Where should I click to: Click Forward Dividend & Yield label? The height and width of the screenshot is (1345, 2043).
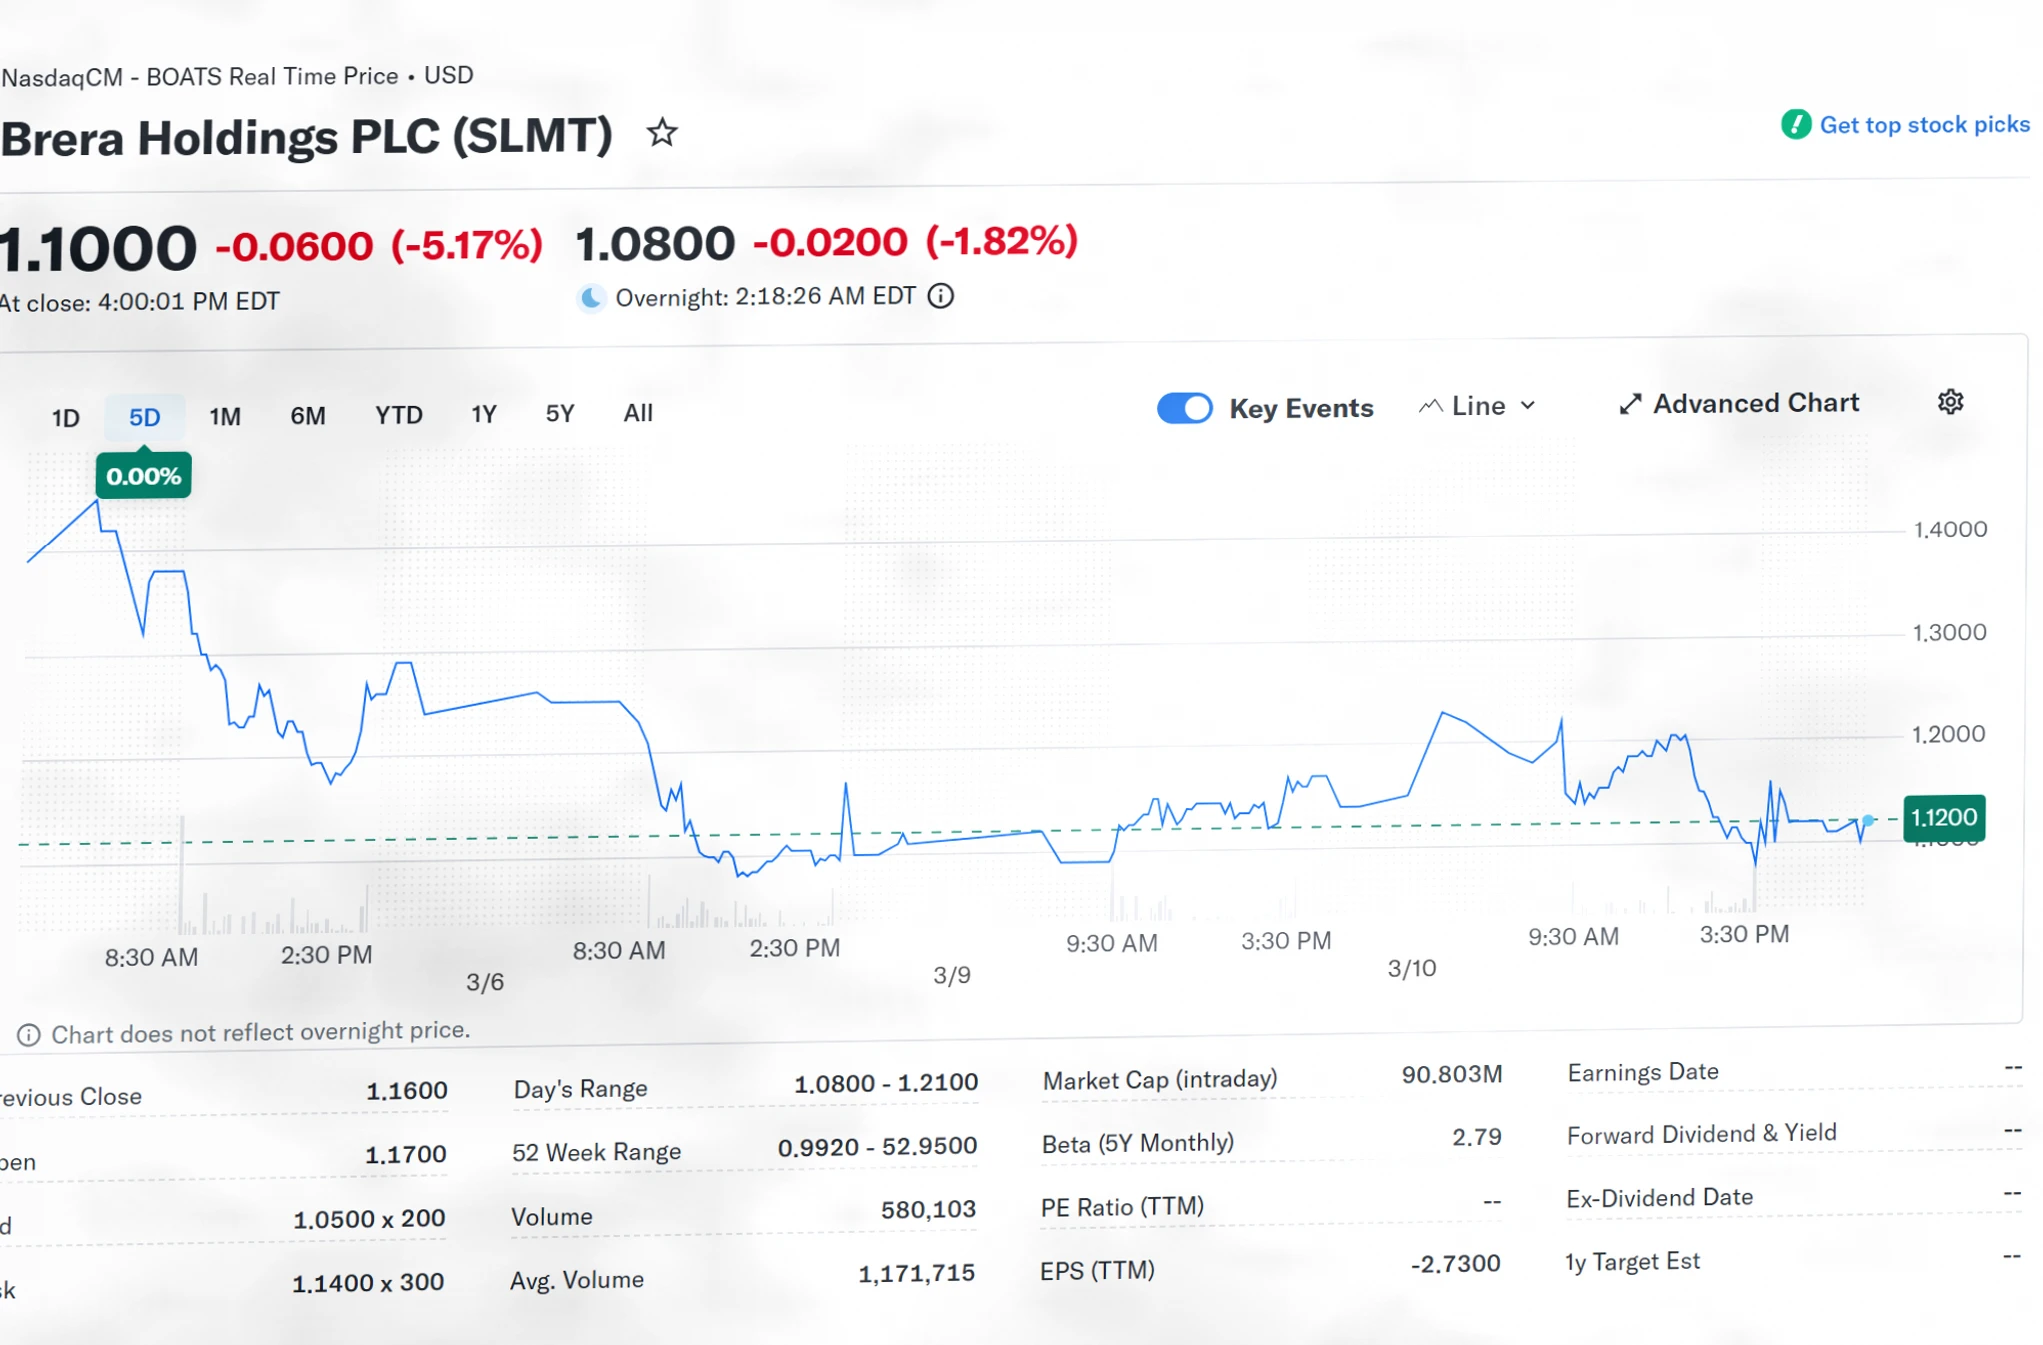[x=1702, y=1134]
